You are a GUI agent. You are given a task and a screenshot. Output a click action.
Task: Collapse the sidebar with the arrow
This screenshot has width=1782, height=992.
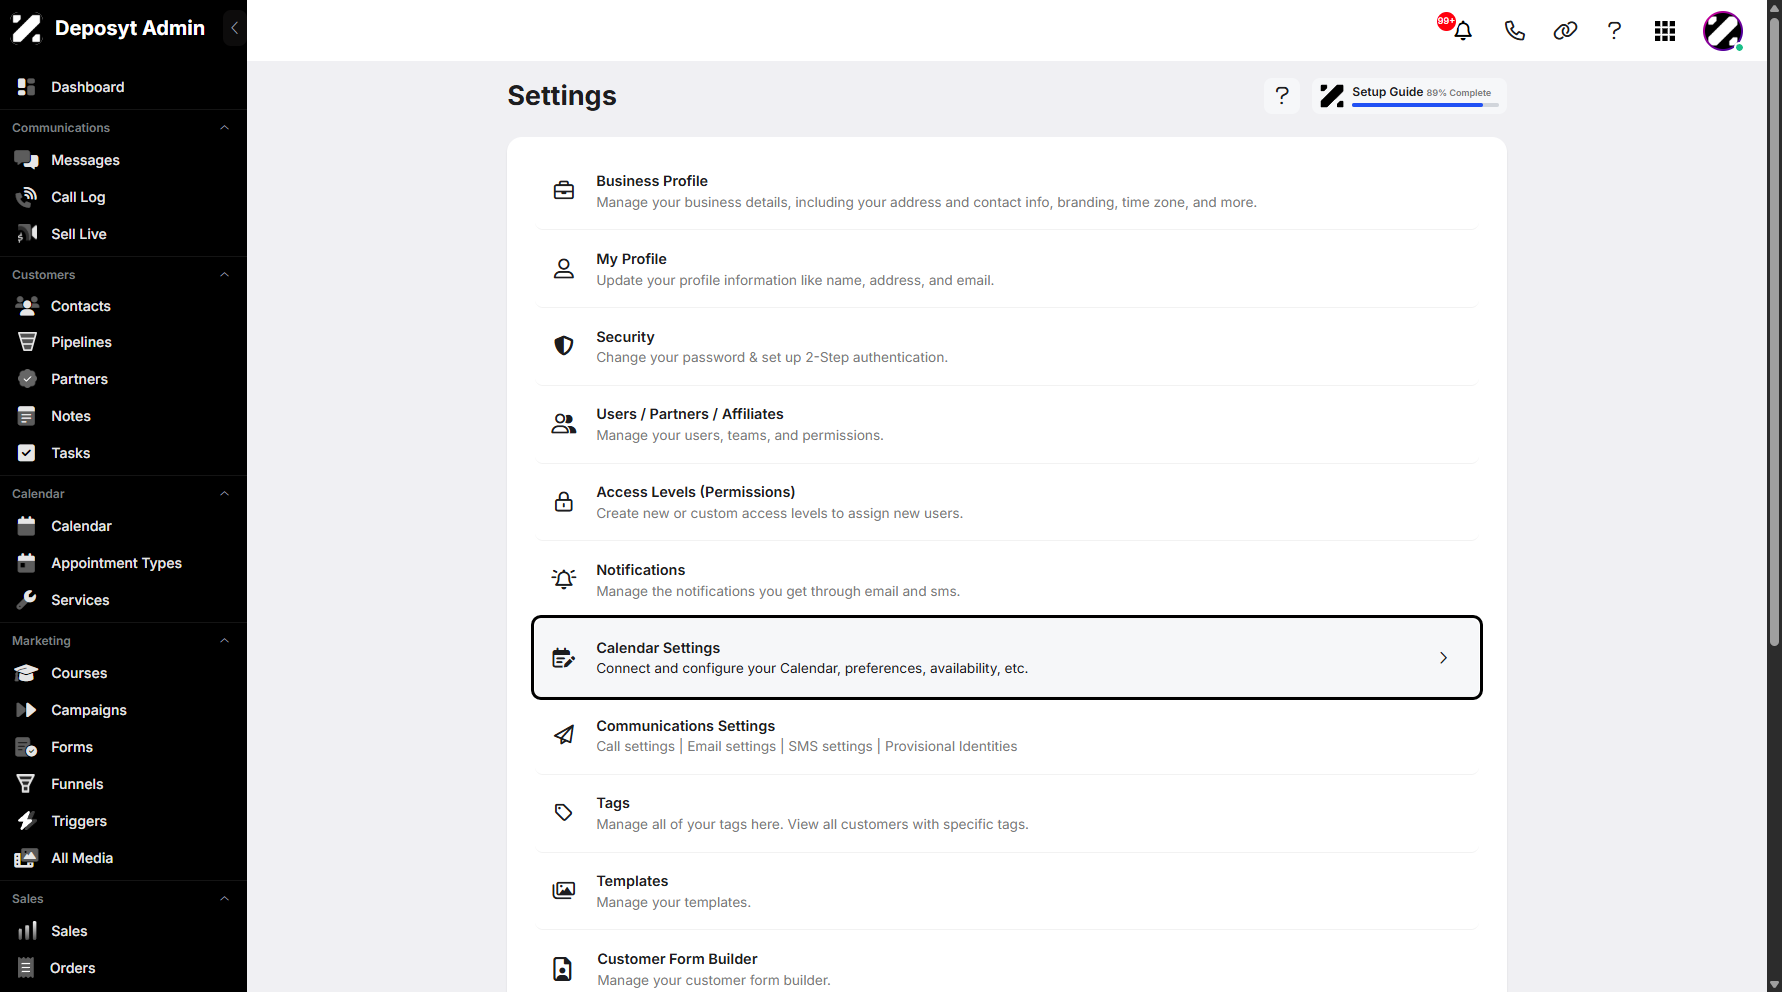[x=234, y=28]
